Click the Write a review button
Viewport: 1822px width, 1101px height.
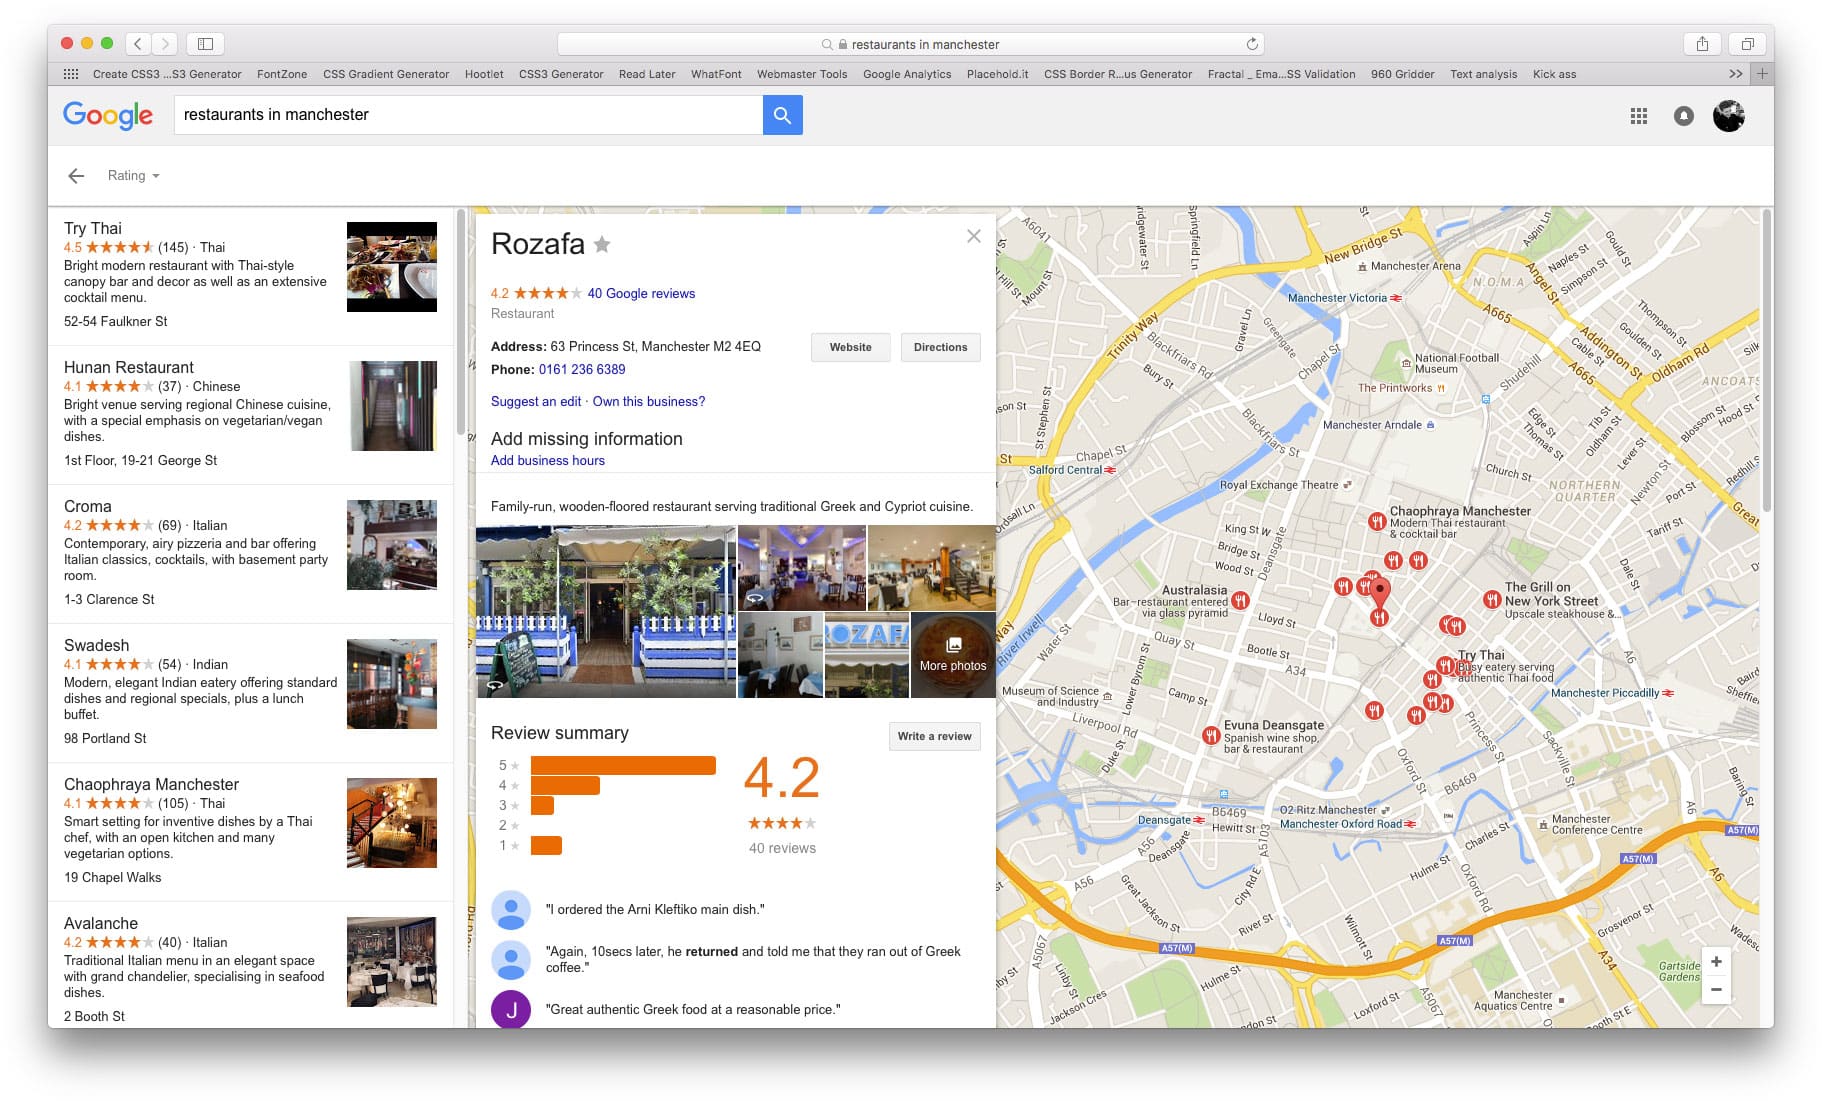pos(934,736)
